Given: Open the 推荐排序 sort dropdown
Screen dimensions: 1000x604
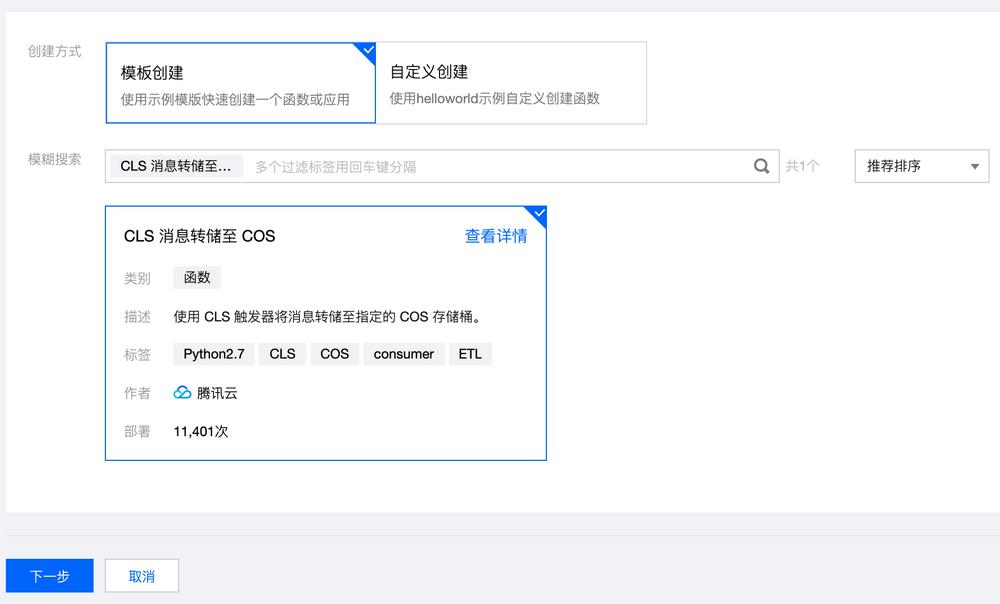Looking at the screenshot, I should coord(922,166).
